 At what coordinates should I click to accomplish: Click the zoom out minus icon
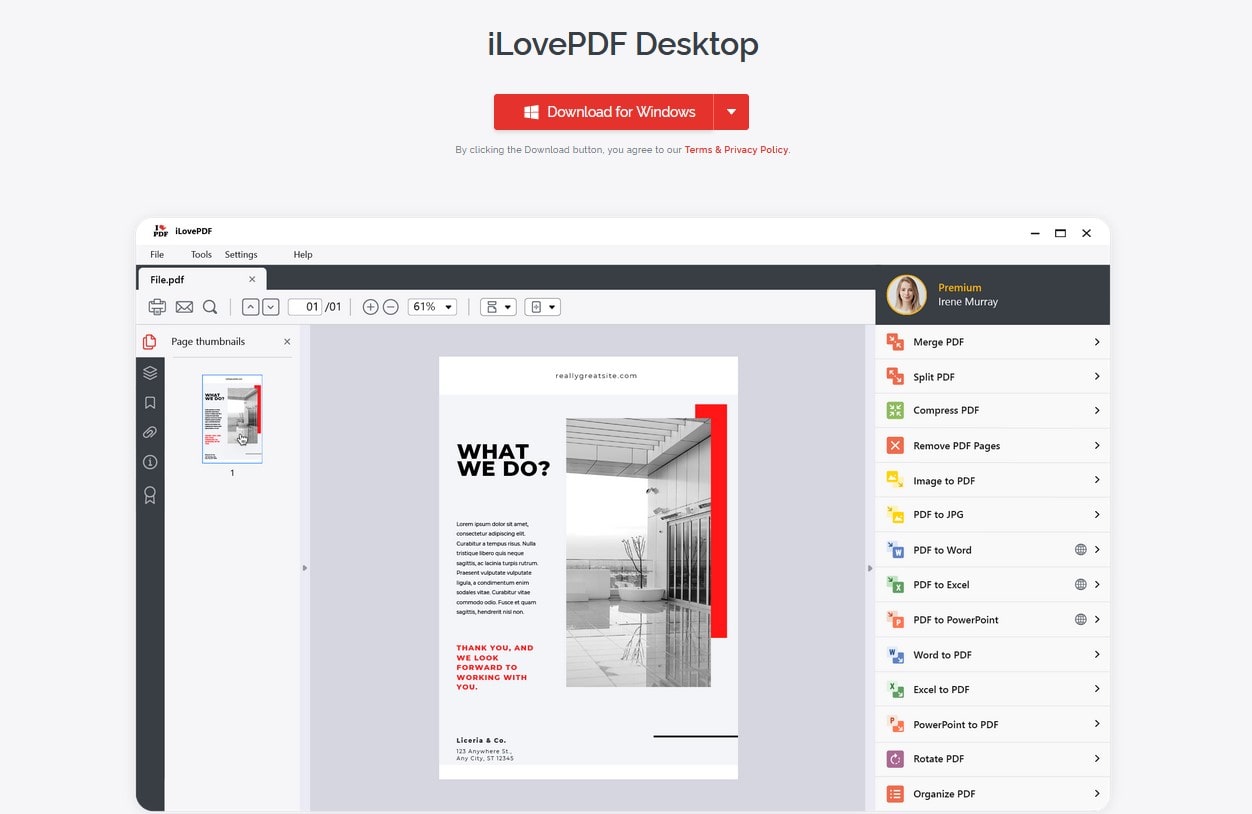(x=391, y=307)
